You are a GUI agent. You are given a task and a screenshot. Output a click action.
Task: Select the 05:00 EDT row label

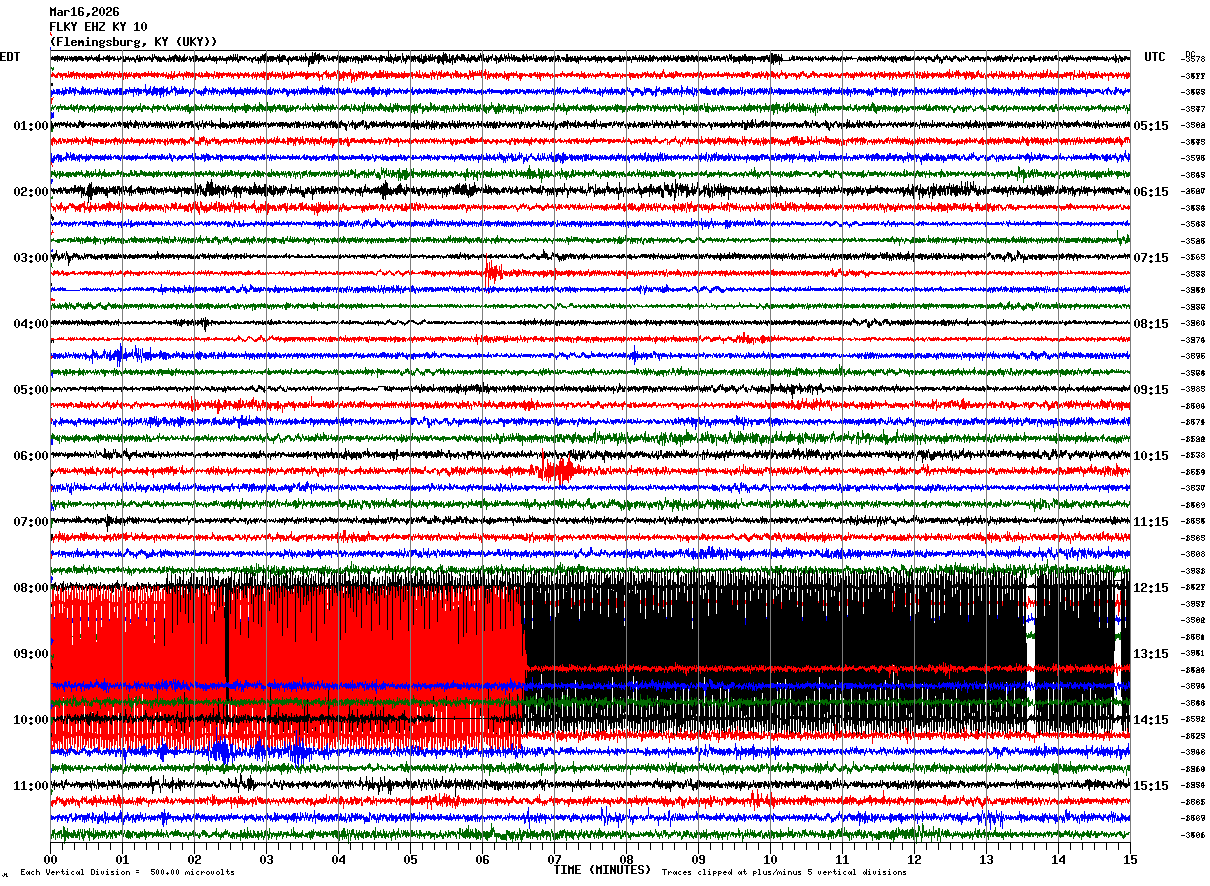click(31, 390)
